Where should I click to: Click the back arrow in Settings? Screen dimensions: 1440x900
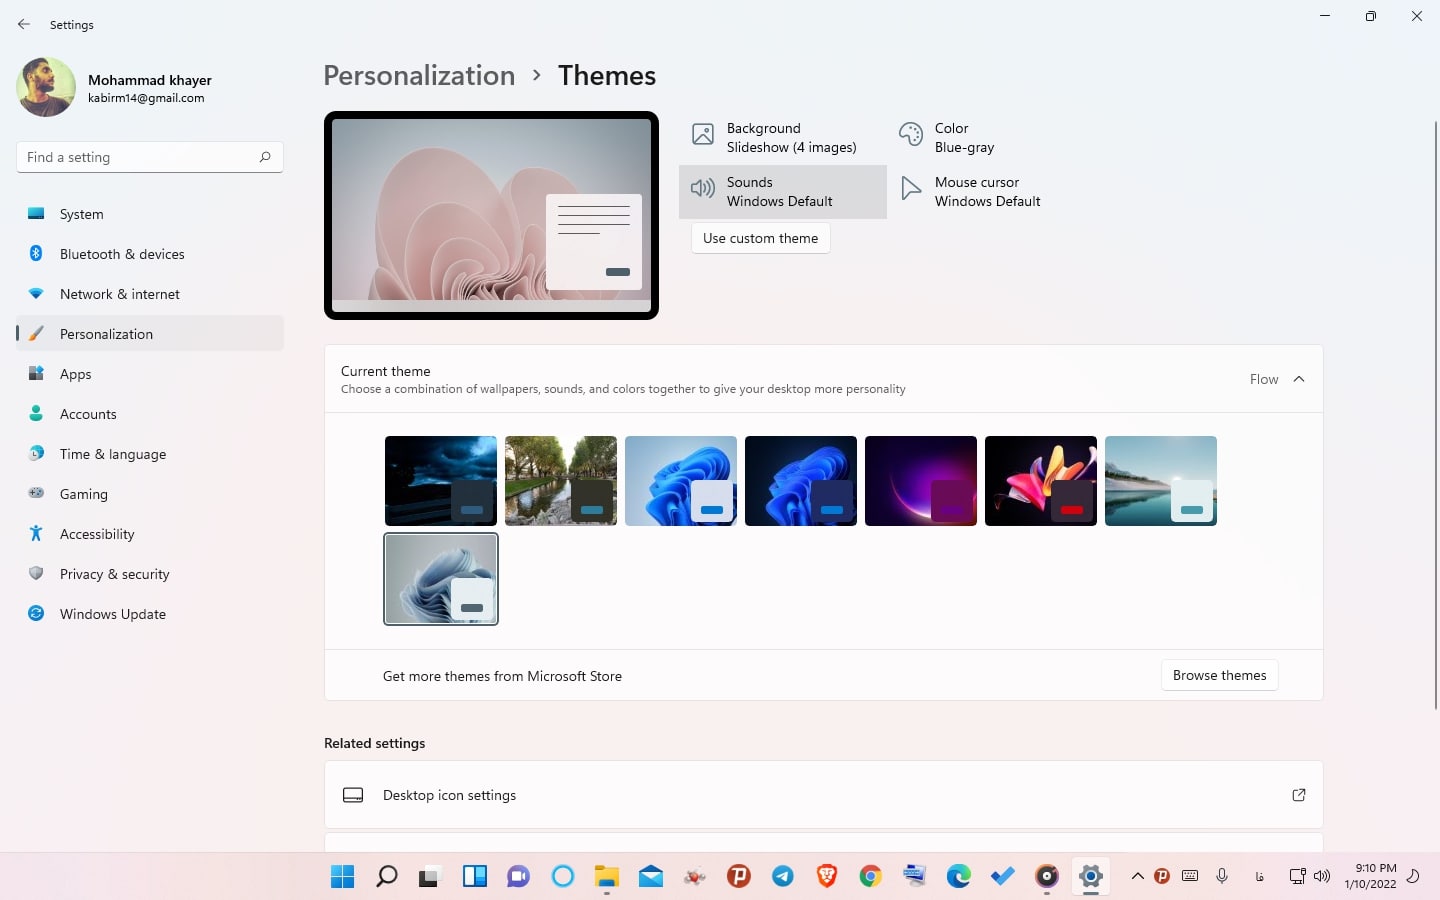[x=24, y=24]
